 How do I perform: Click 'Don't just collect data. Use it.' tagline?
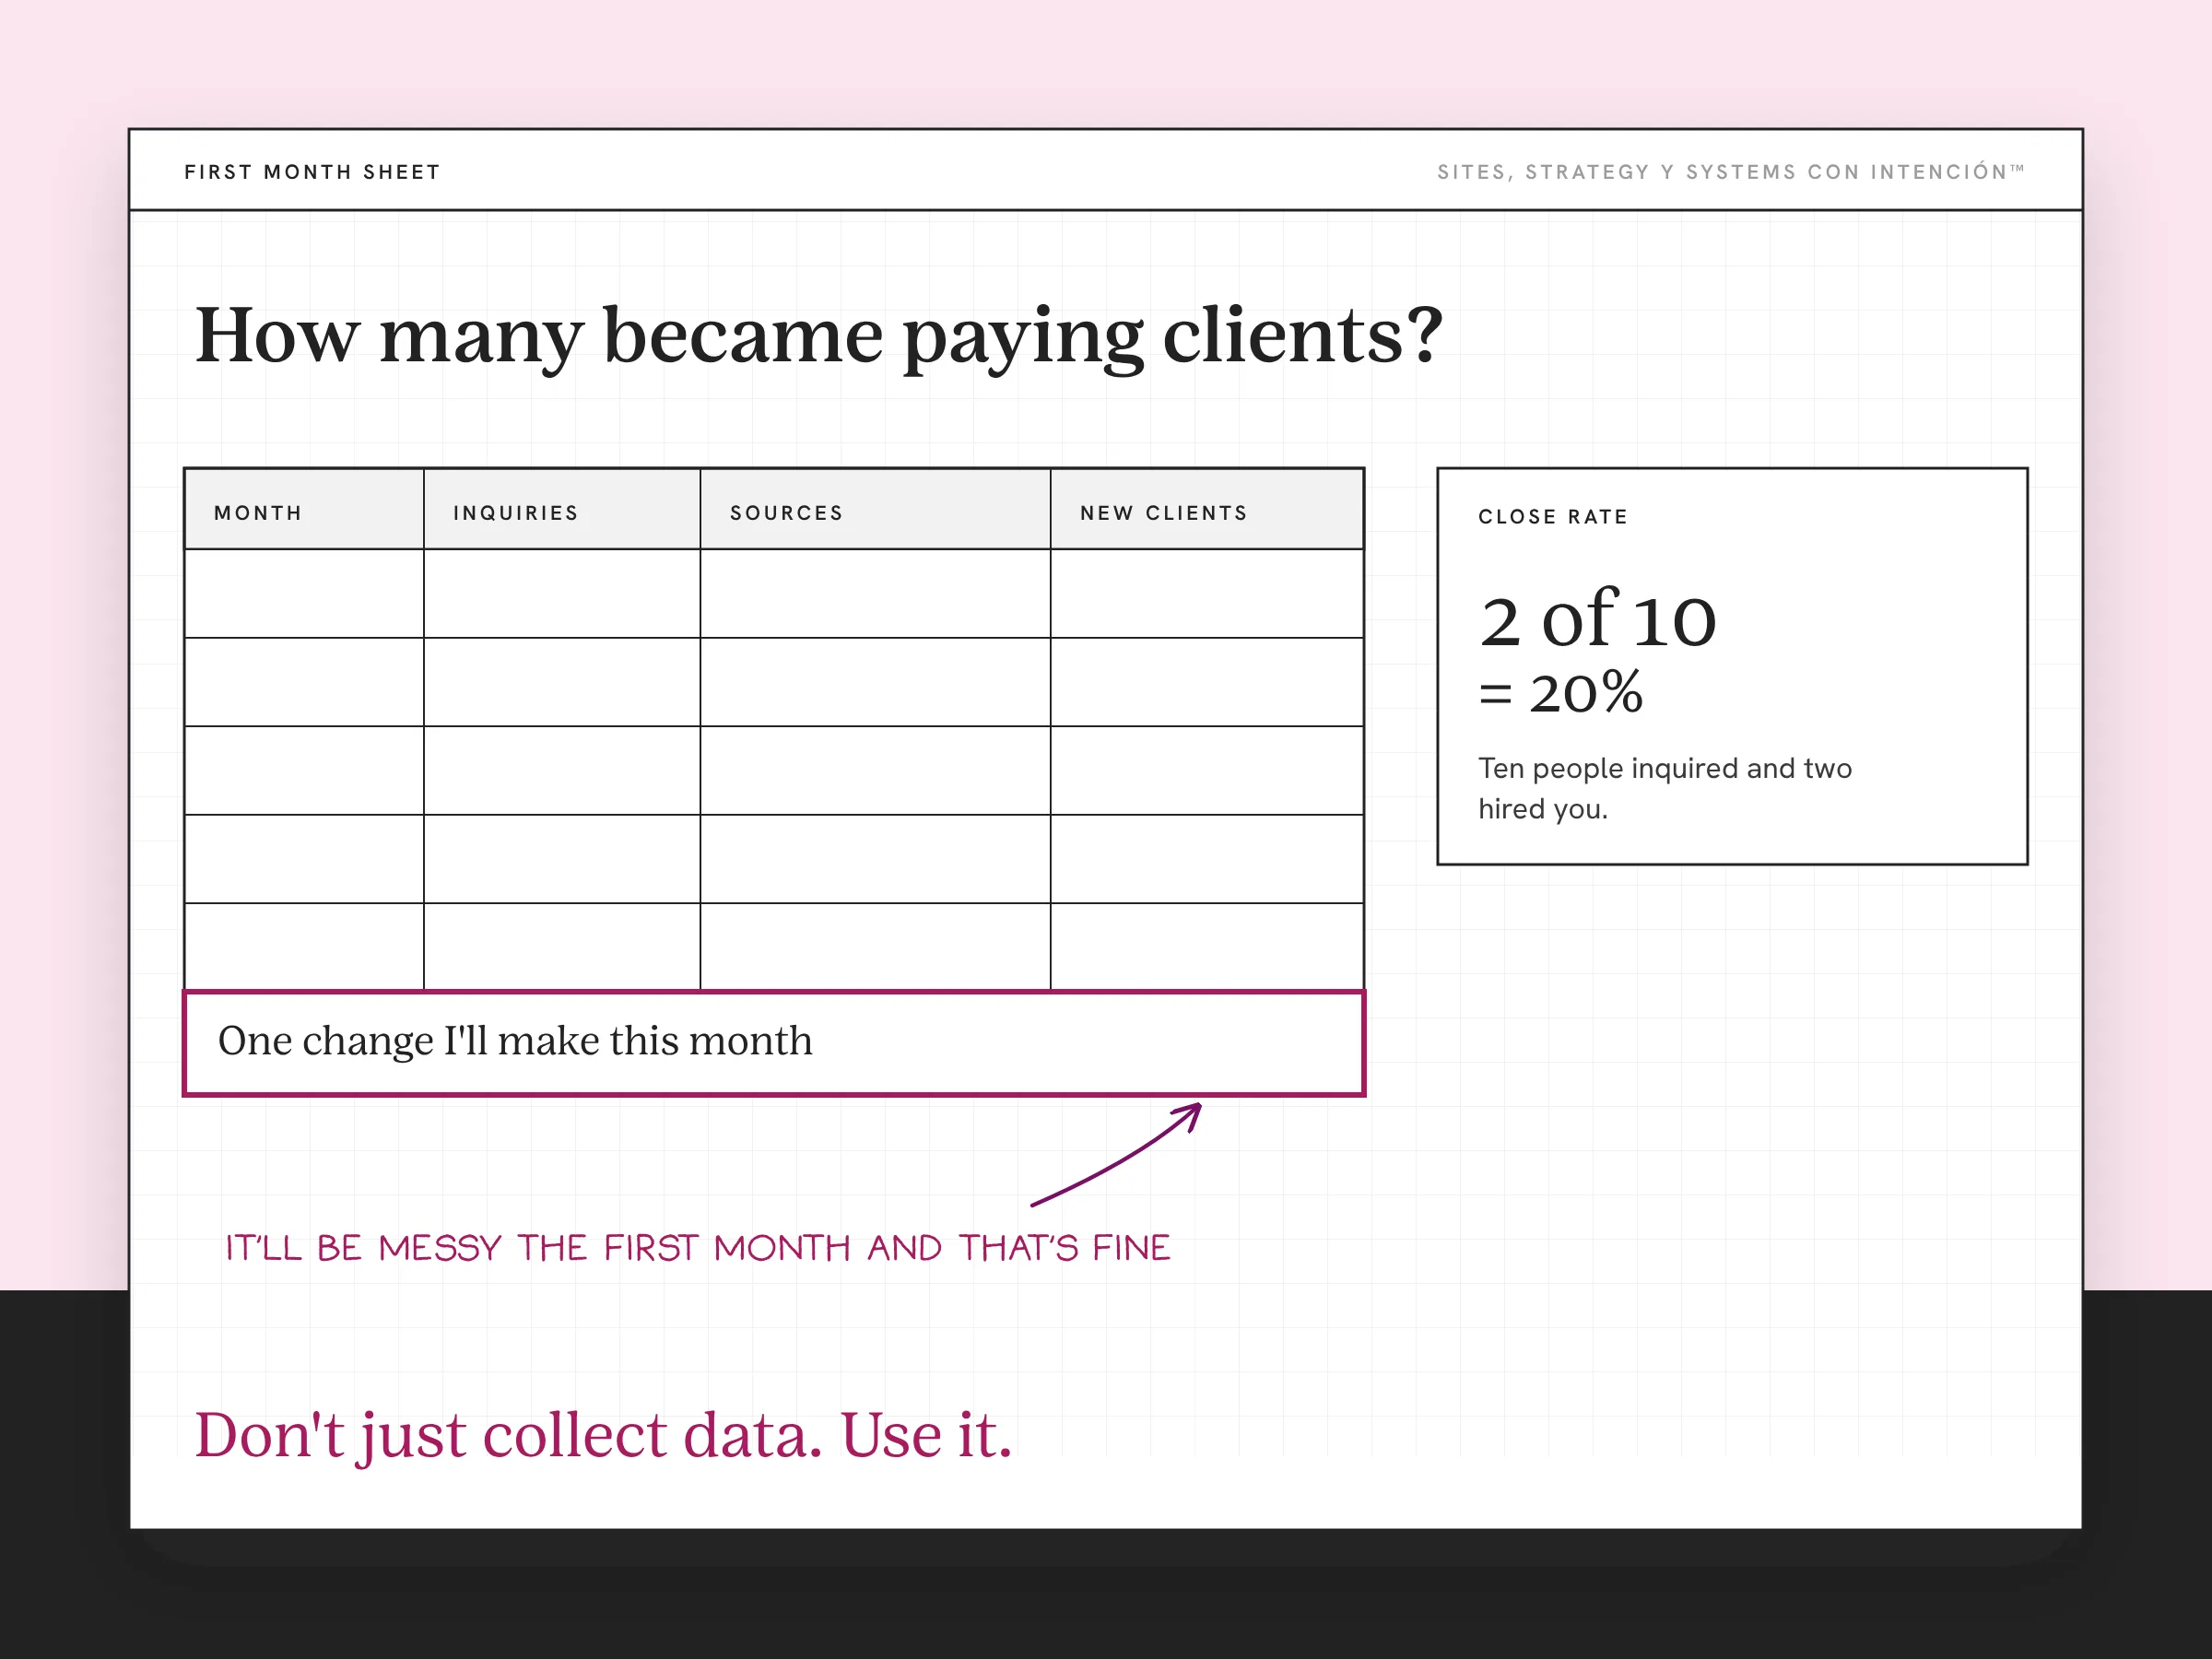click(603, 1436)
